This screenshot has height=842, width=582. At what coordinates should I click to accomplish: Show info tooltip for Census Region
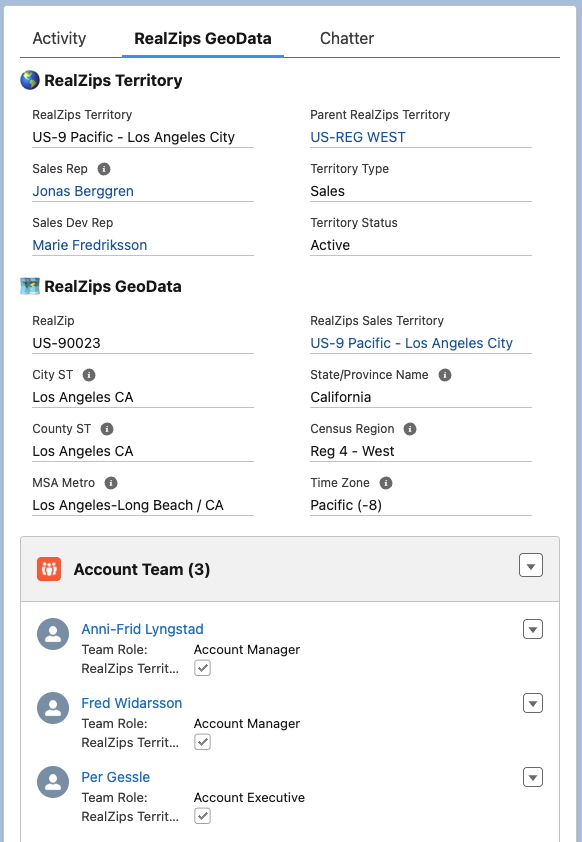410,429
